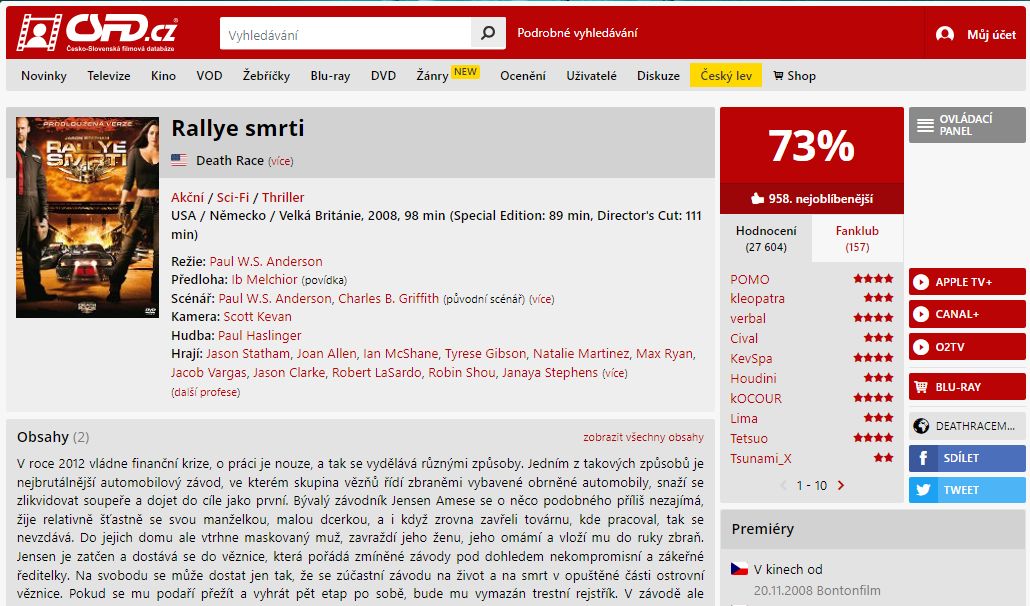Open the user account avatar icon
The image size is (1030, 606).
tap(945, 34)
